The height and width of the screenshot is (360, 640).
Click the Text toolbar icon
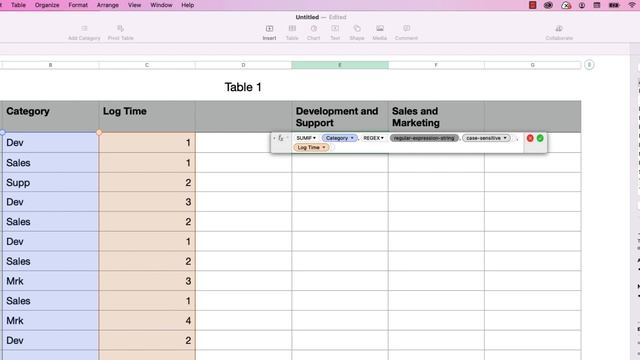(x=335, y=29)
